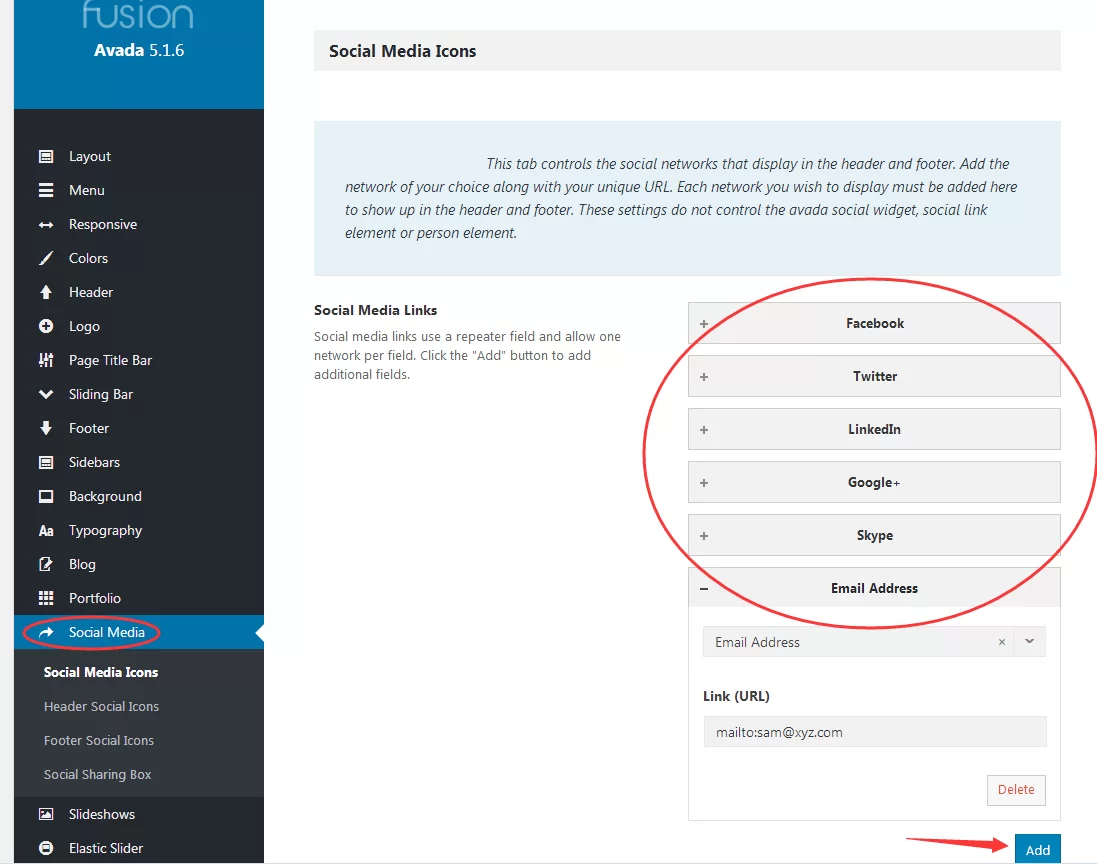Expand the Google+ repeater field
The height and width of the screenshot is (864, 1097).
(874, 483)
